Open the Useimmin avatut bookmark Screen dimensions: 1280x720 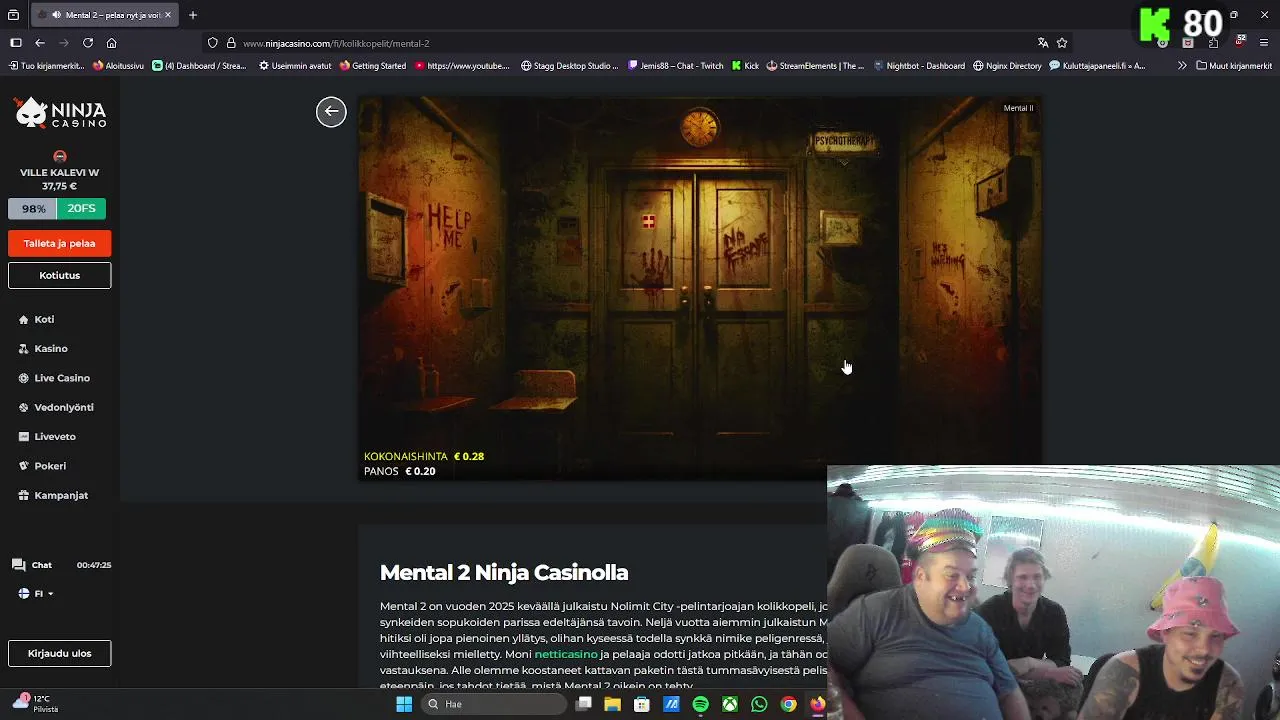point(295,66)
